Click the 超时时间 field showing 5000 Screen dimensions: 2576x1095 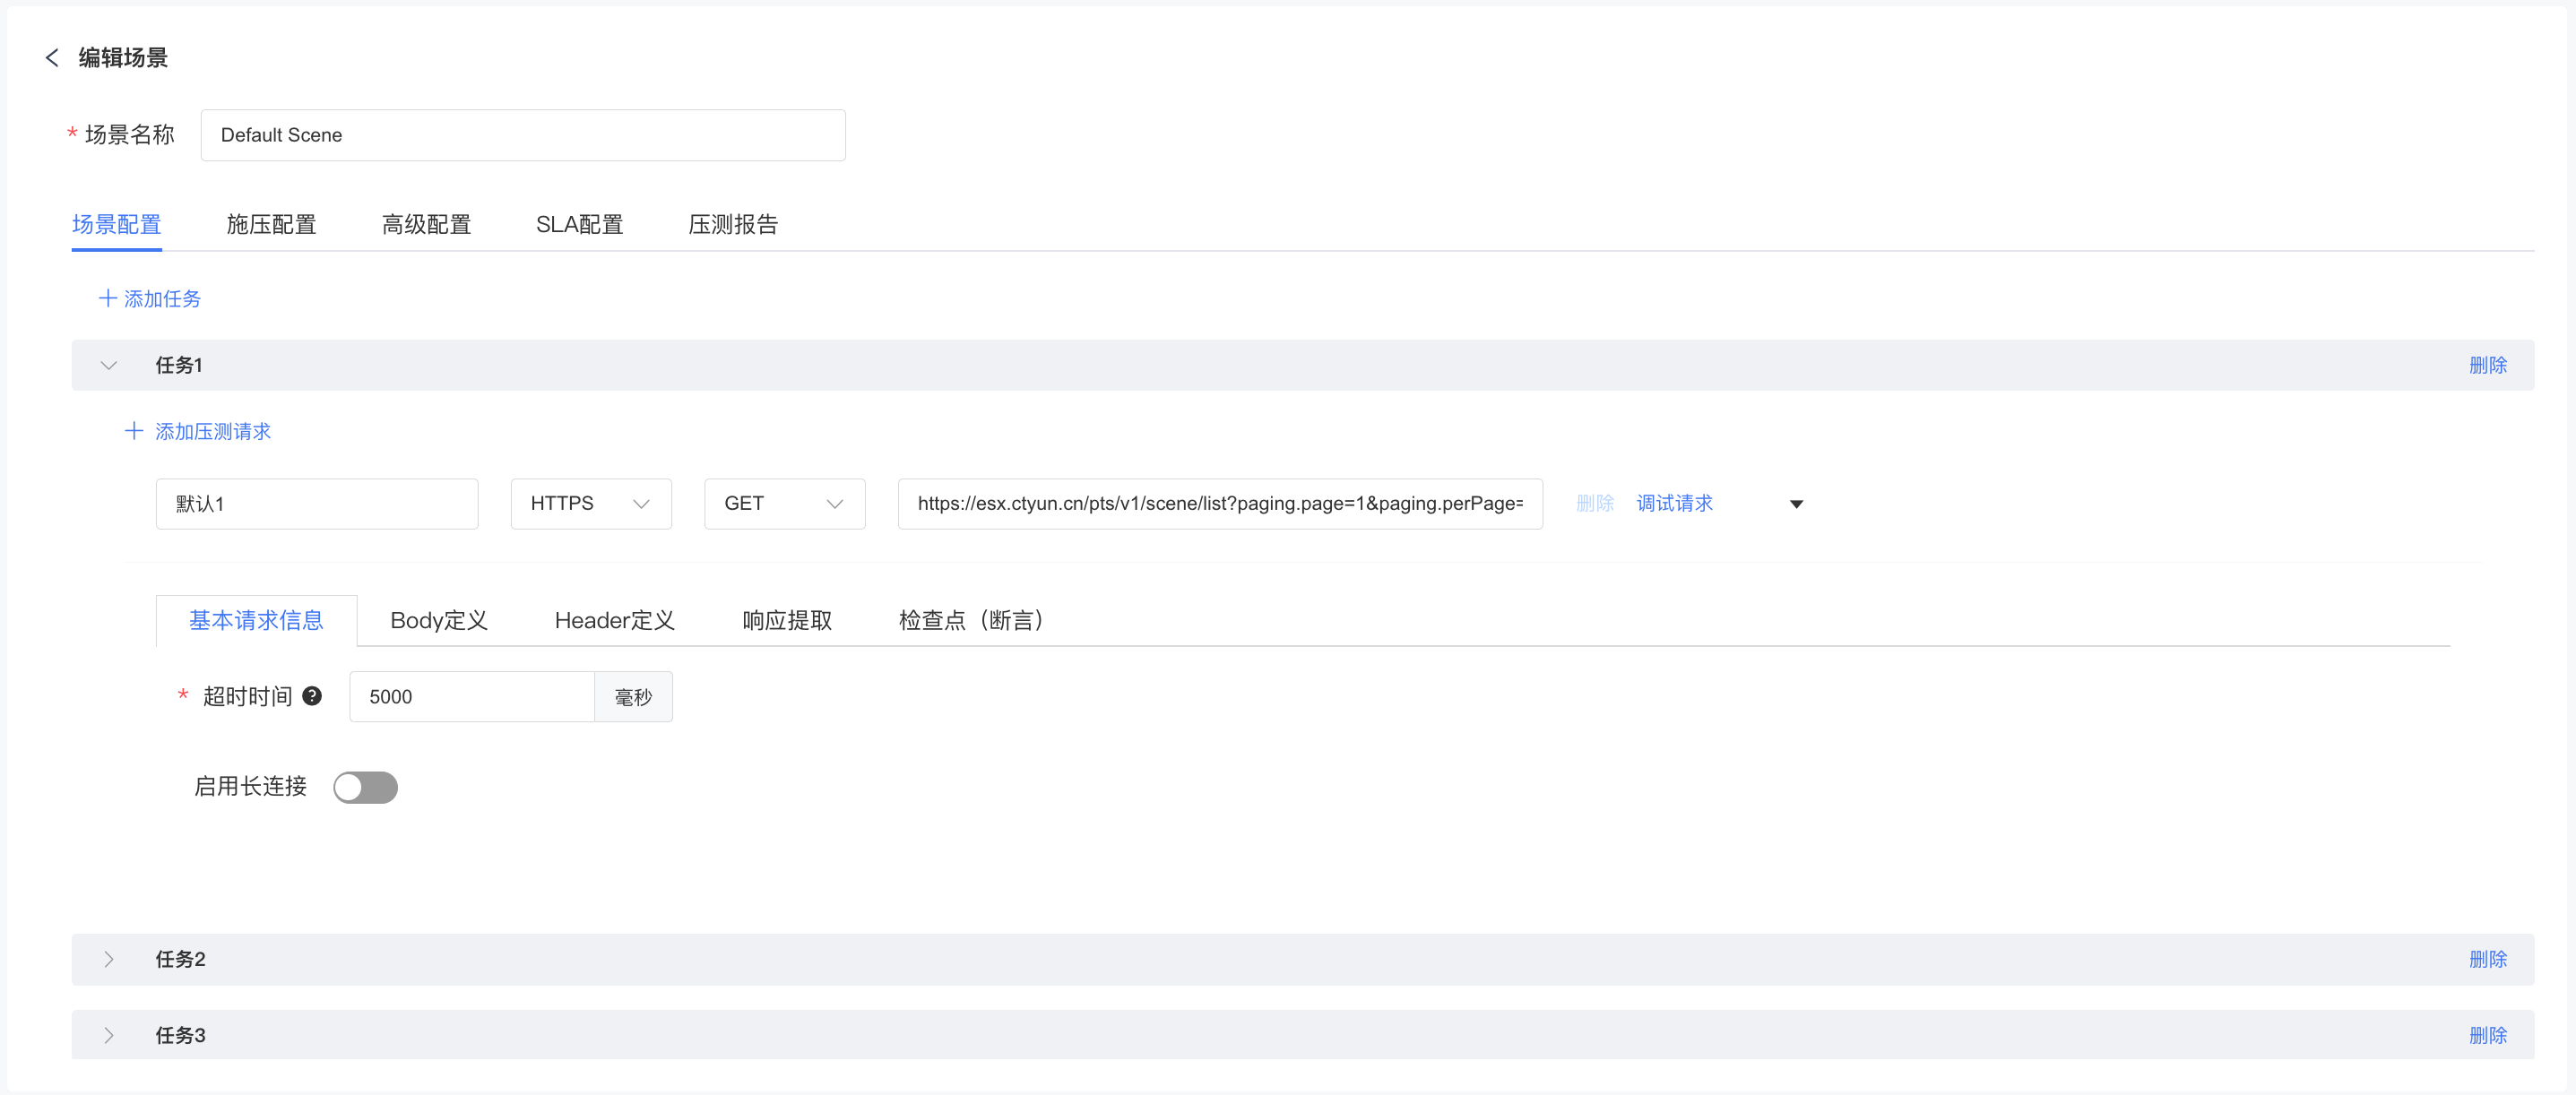coord(471,697)
